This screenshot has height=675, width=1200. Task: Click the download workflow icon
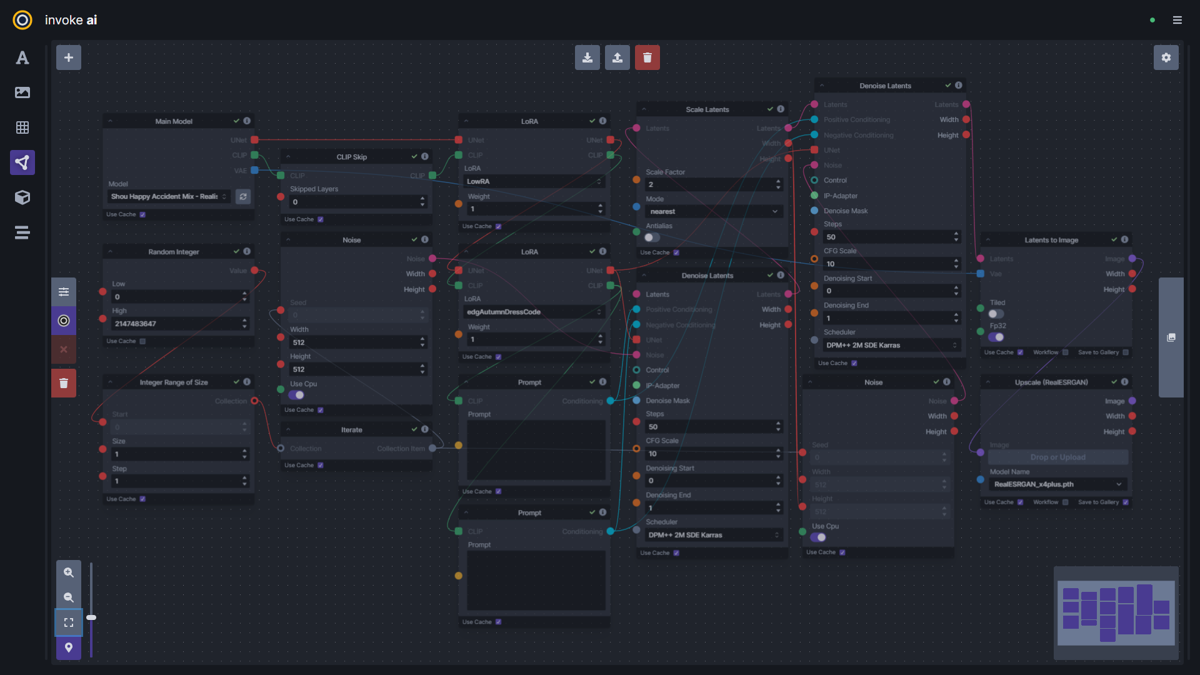point(588,57)
